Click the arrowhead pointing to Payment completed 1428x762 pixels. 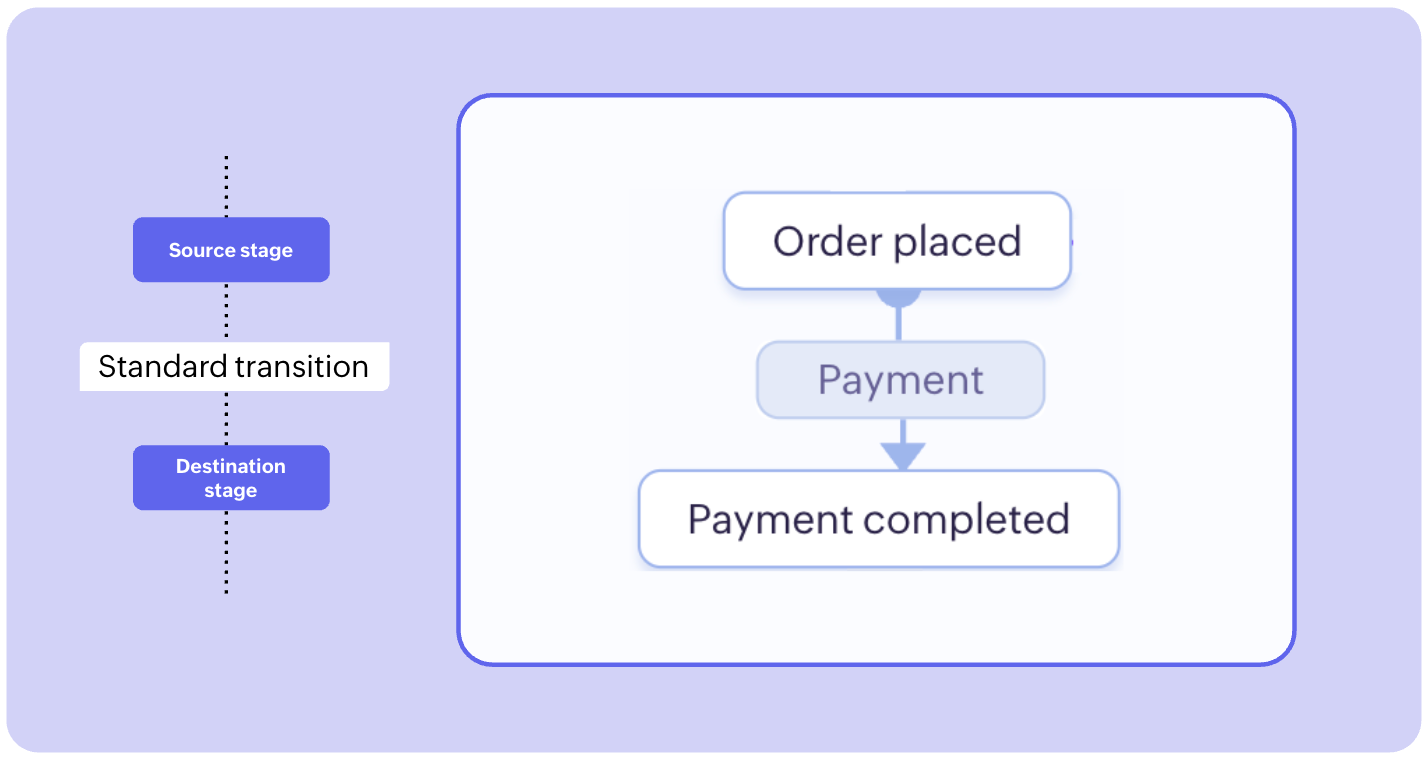click(902, 456)
